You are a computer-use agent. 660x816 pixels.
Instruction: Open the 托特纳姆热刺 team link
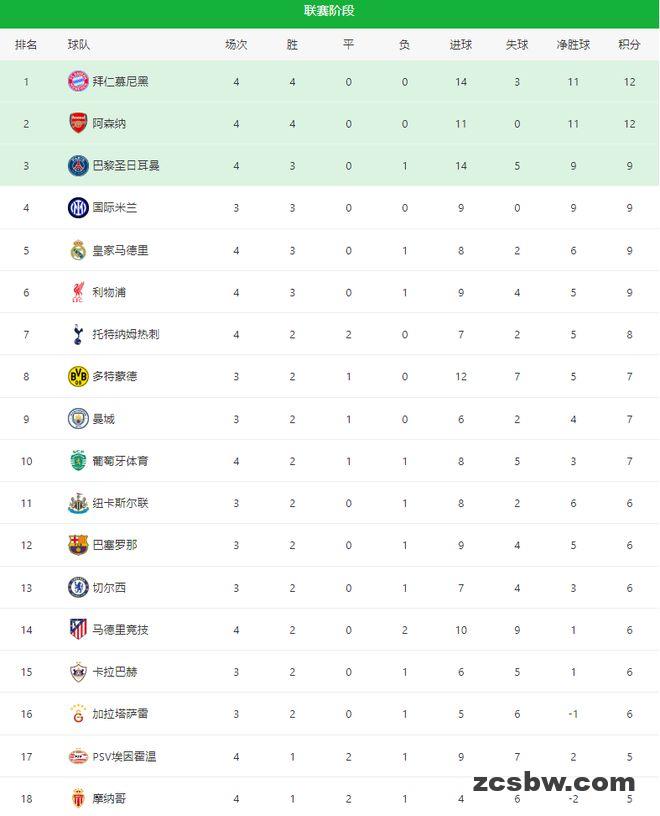(x=125, y=334)
